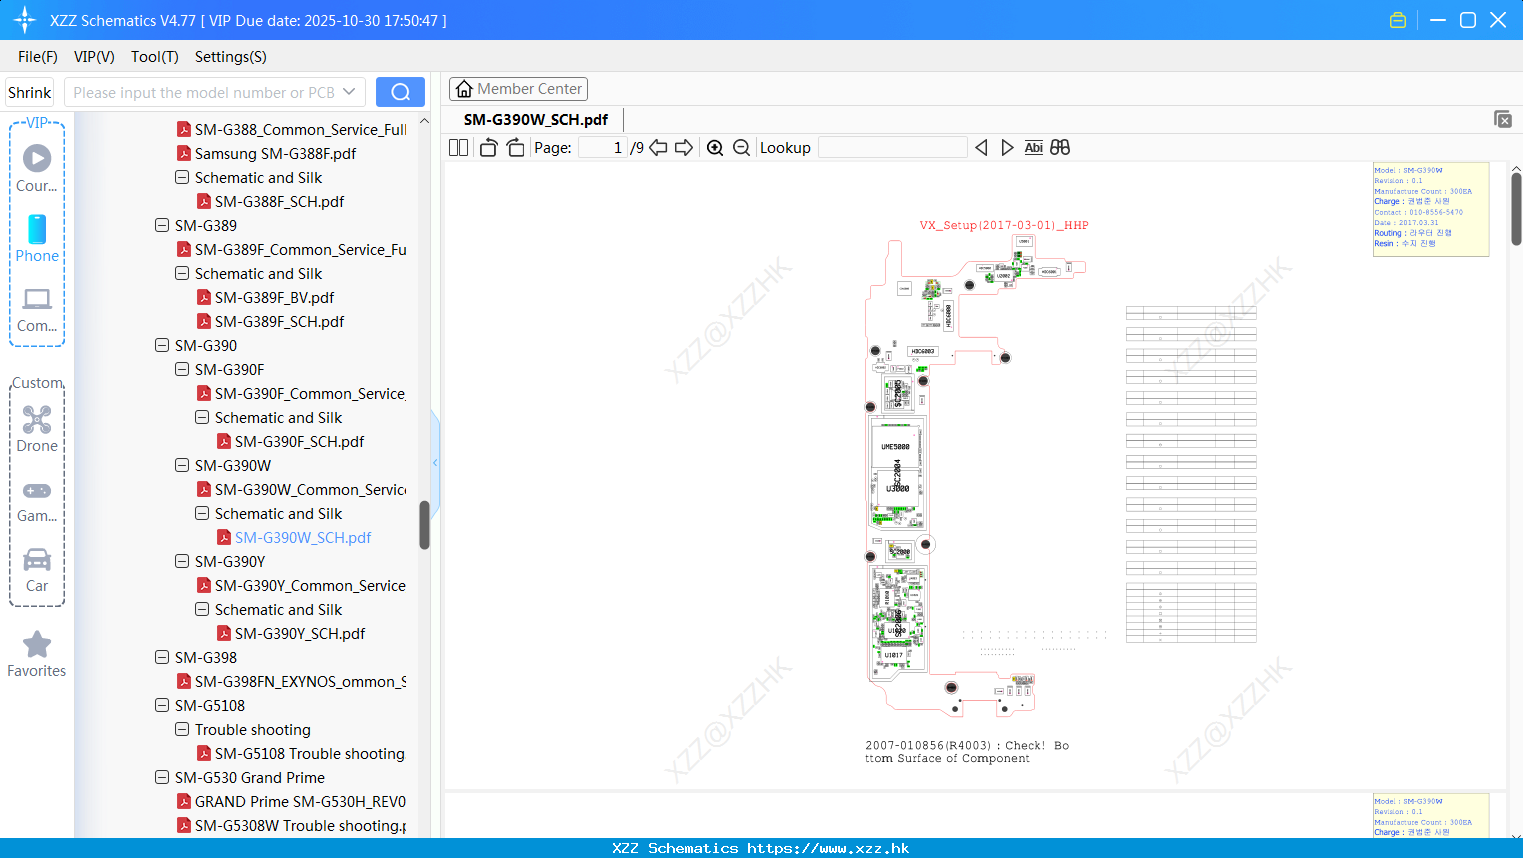Image resolution: width=1523 pixels, height=858 pixels.
Task: Click the PDF viewer vertical scrollbar
Action: tap(1516, 208)
